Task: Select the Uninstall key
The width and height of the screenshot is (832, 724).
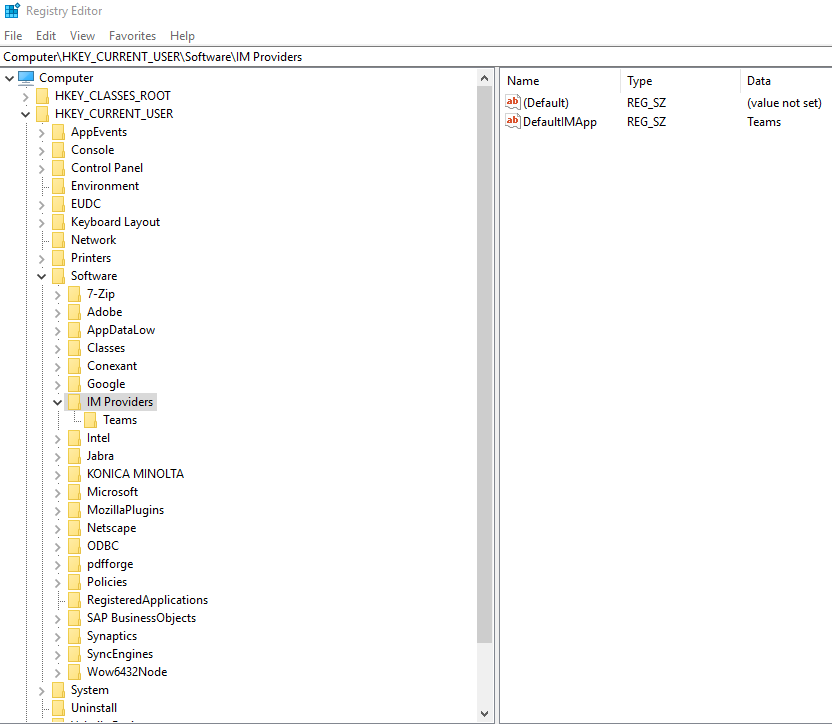Action: [x=94, y=708]
